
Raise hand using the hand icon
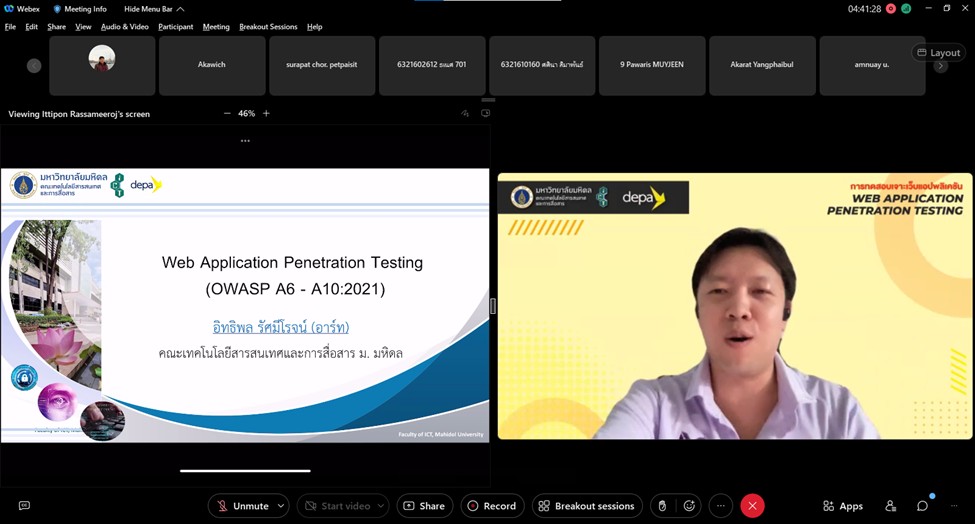point(661,506)
